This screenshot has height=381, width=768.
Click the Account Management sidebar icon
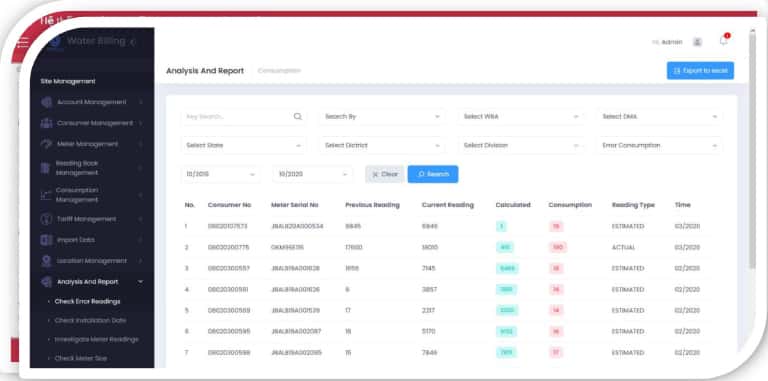pyautogui.click(x=47, y=102)
